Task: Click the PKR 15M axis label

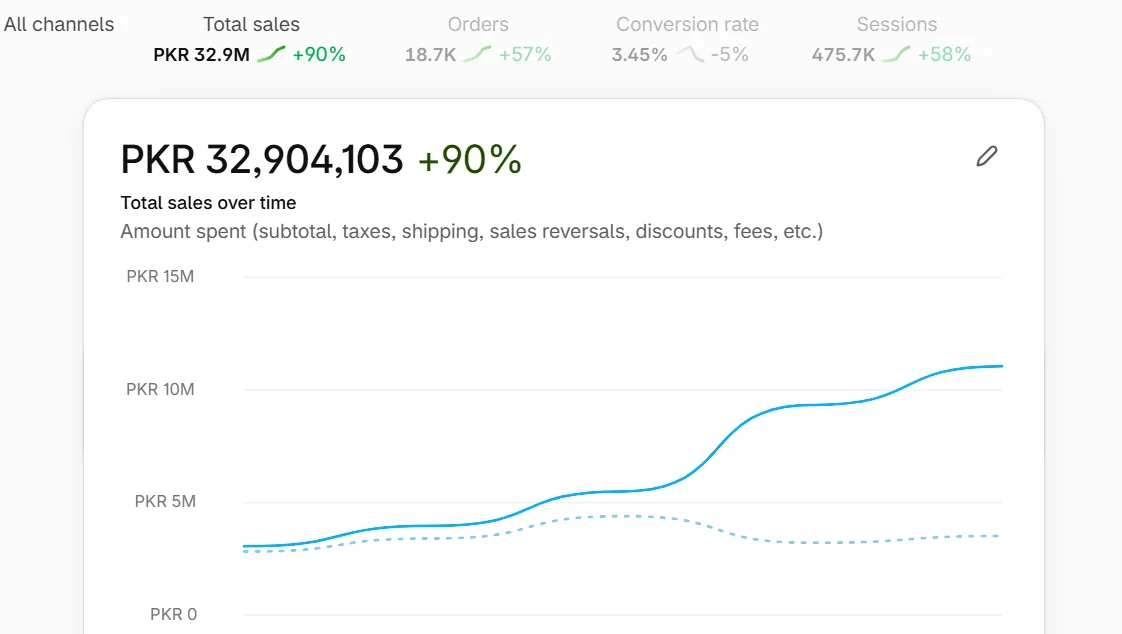Action: point(160,276)
